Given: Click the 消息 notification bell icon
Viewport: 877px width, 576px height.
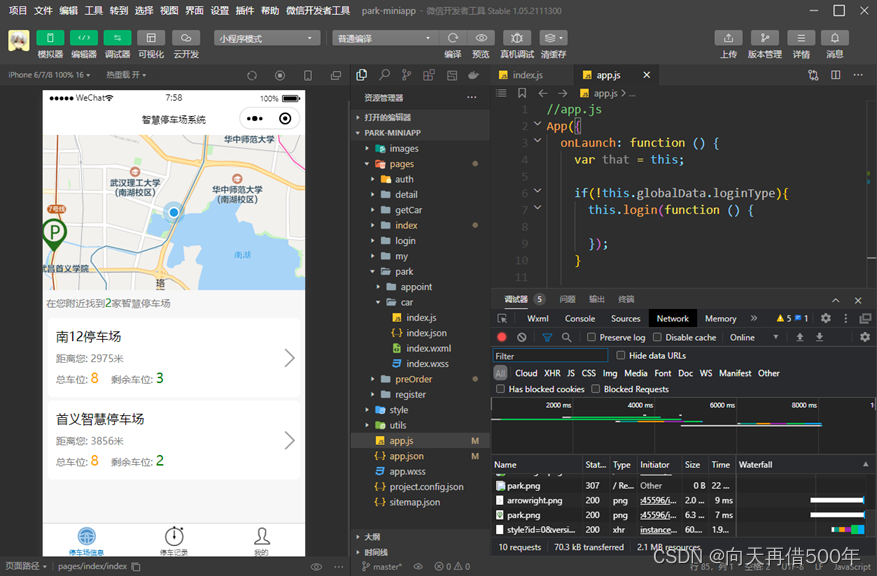Looking at the screenshot, I should 835,38.
